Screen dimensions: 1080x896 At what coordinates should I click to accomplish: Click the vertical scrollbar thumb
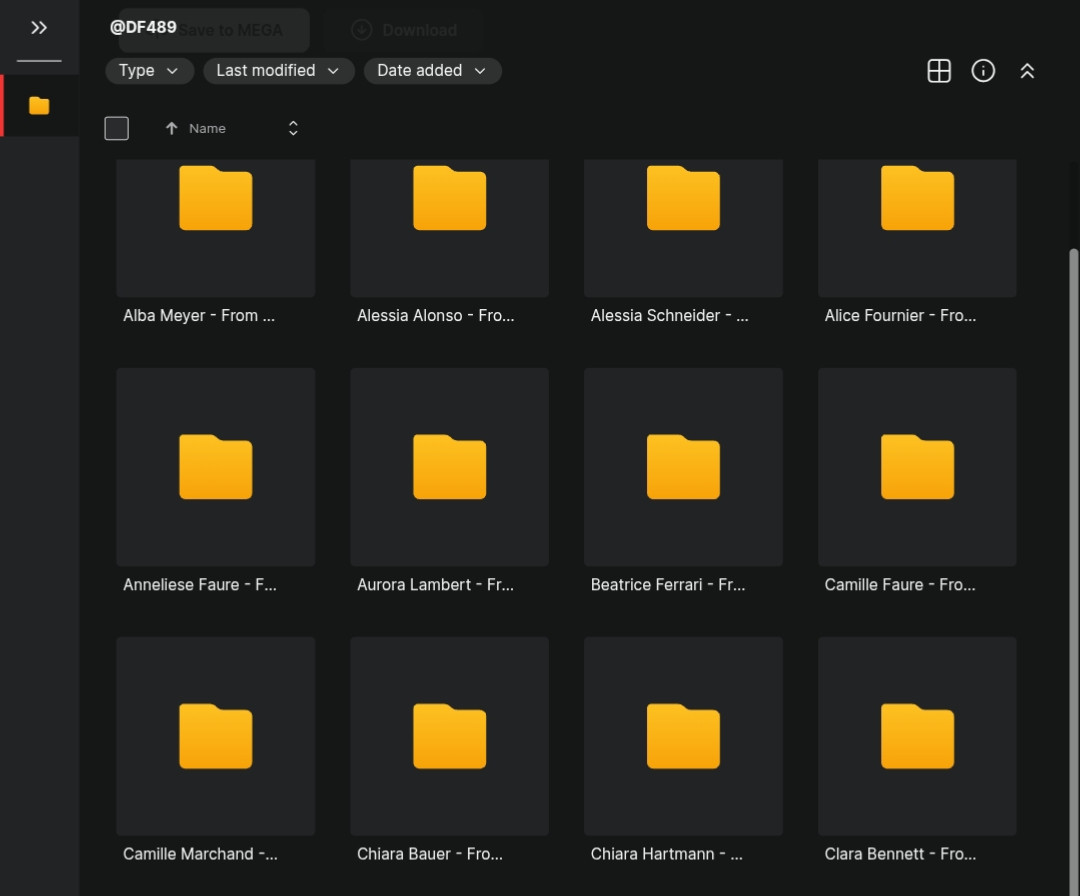pos(1073,572)
